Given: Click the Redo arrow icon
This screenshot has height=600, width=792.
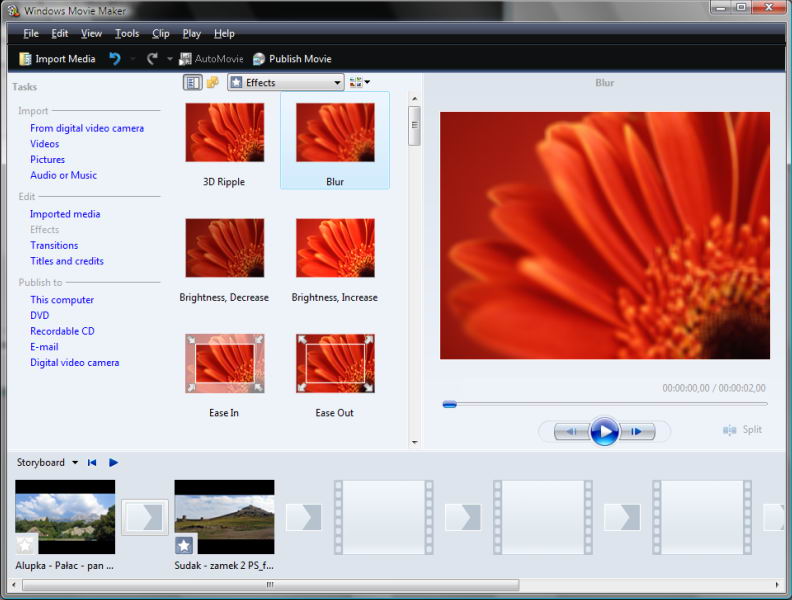Looking at the screenshot, I should [152, 59].
